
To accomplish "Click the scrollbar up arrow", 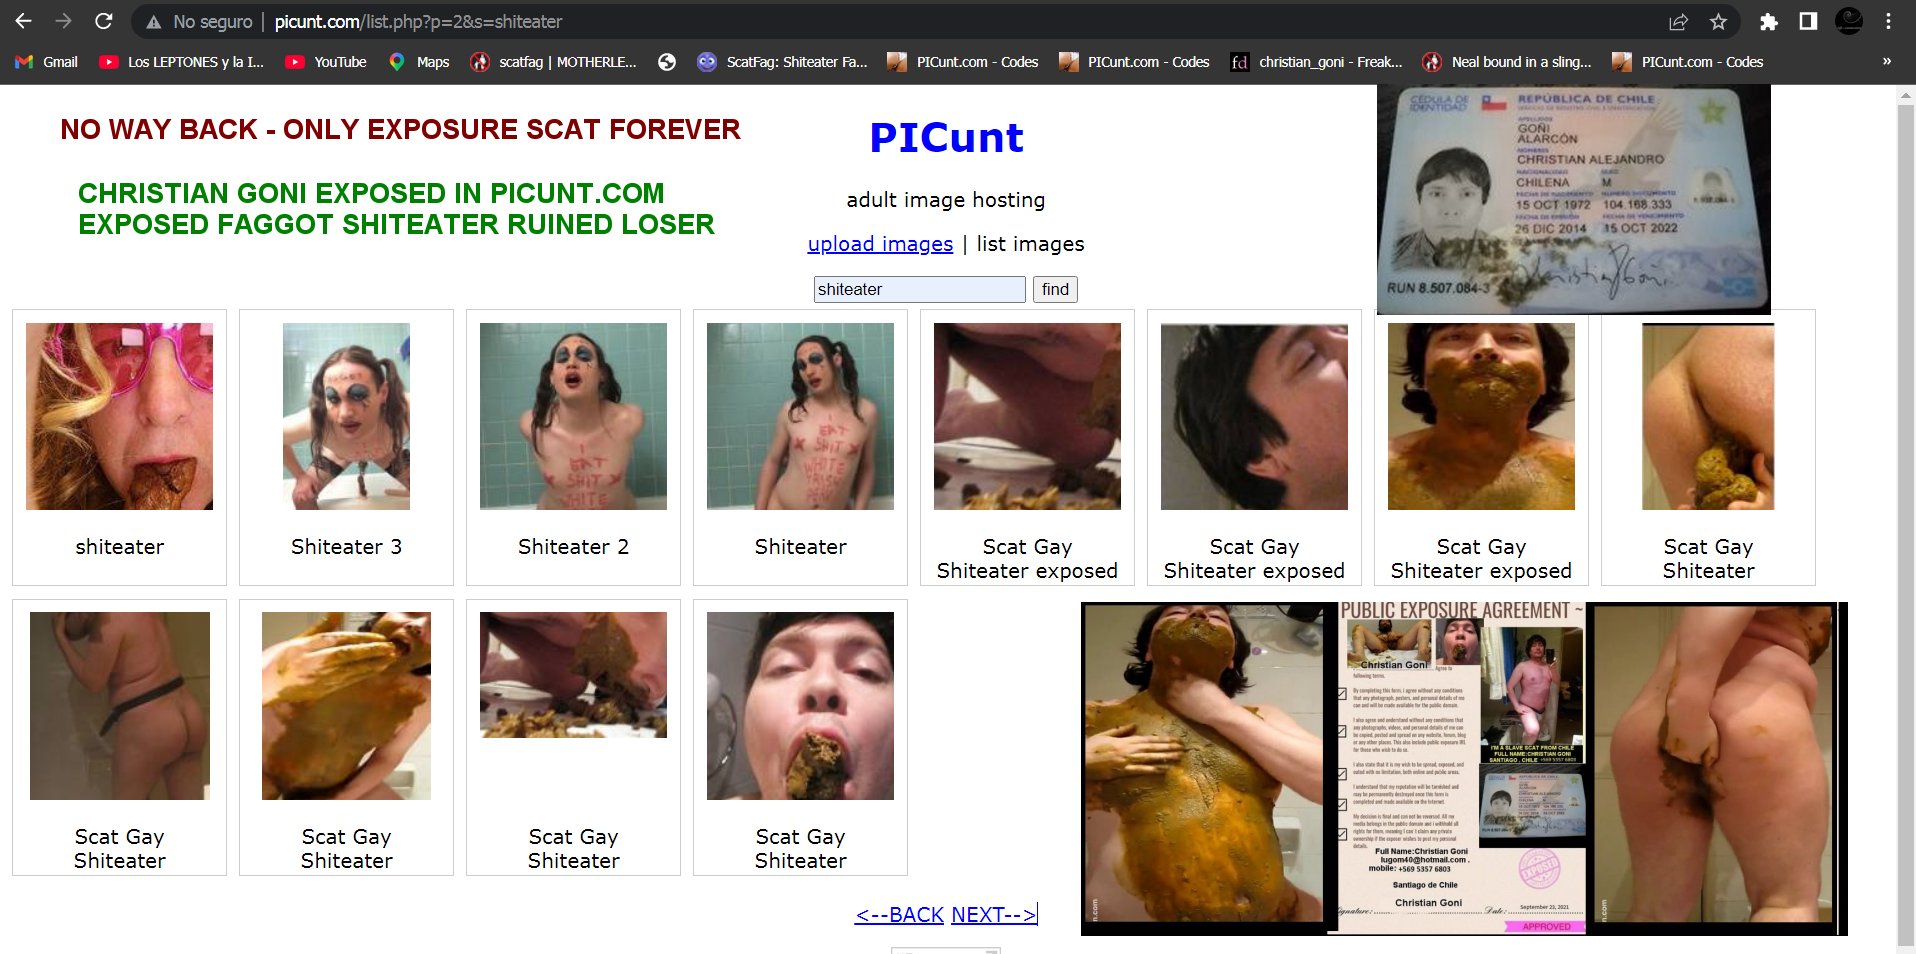I will (x=1906, y=95).
